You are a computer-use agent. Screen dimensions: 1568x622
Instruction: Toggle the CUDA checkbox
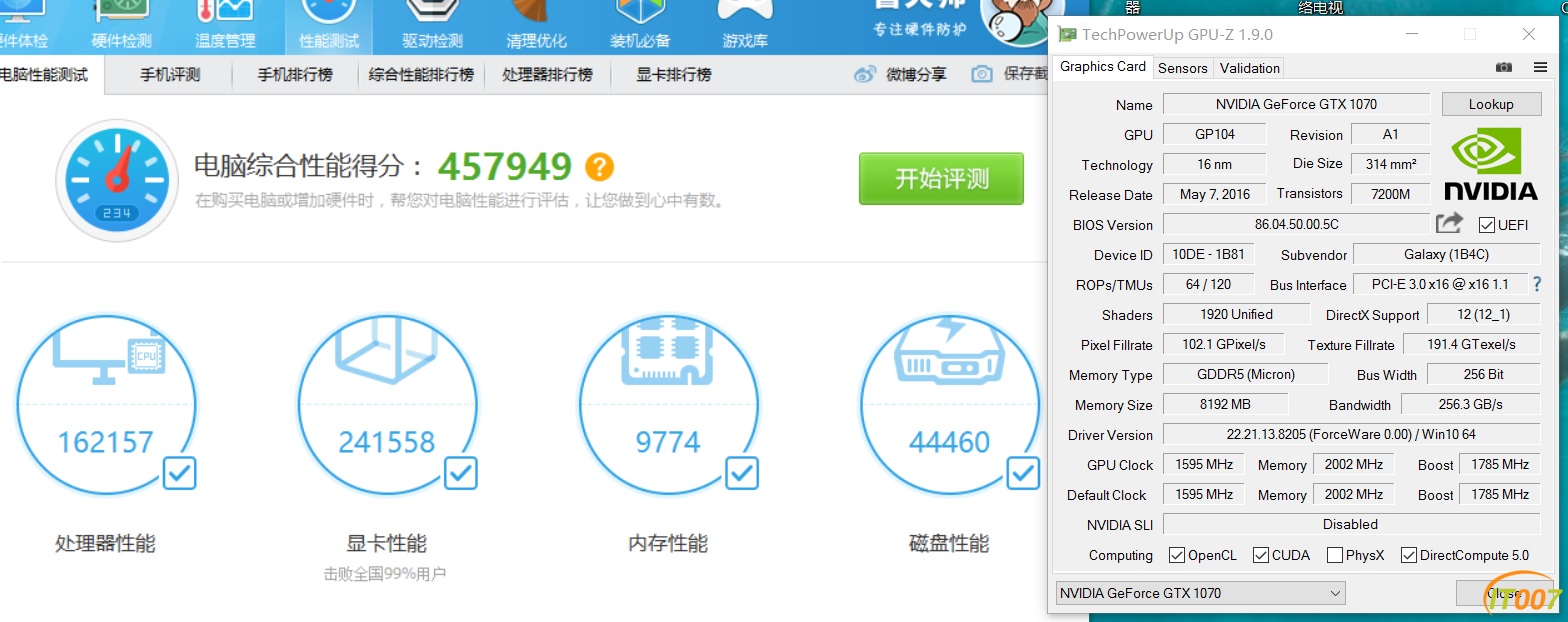[x=1261, y=555]
